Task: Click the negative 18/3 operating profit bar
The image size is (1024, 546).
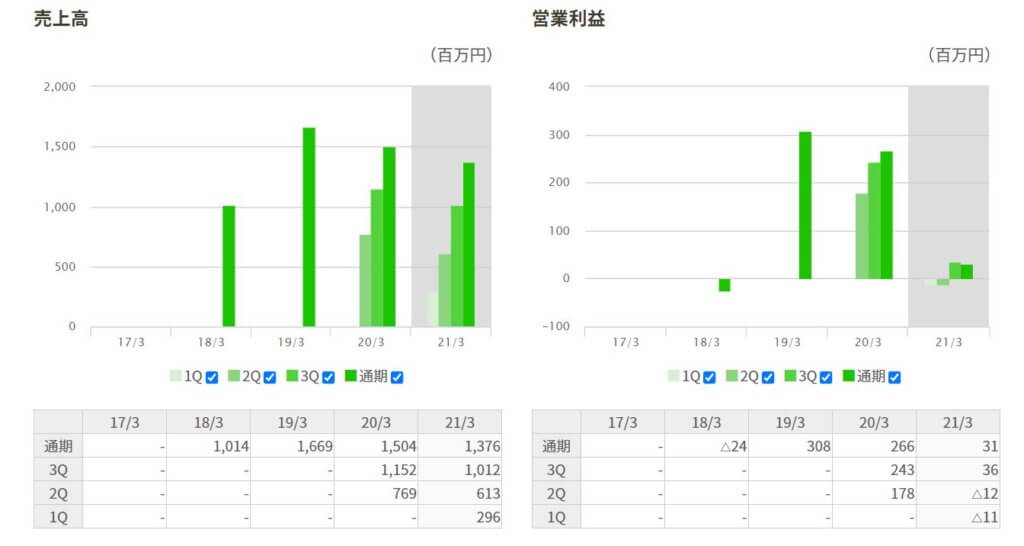Action: 725,285
